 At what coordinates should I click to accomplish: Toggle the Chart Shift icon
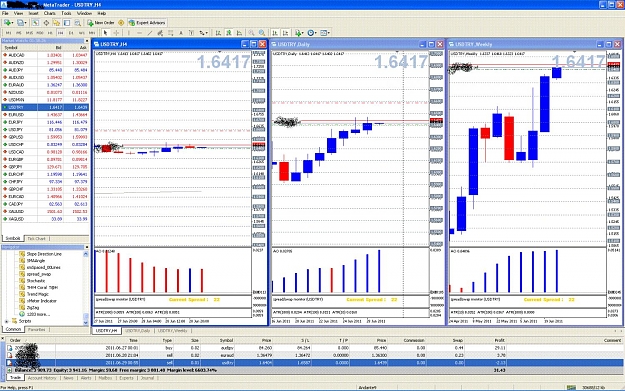(285, 33)
